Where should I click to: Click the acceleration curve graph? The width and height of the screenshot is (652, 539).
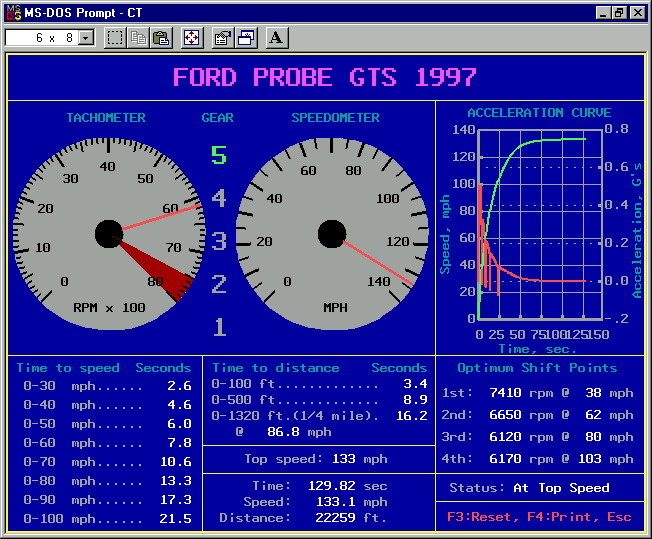tap(540, 223)
